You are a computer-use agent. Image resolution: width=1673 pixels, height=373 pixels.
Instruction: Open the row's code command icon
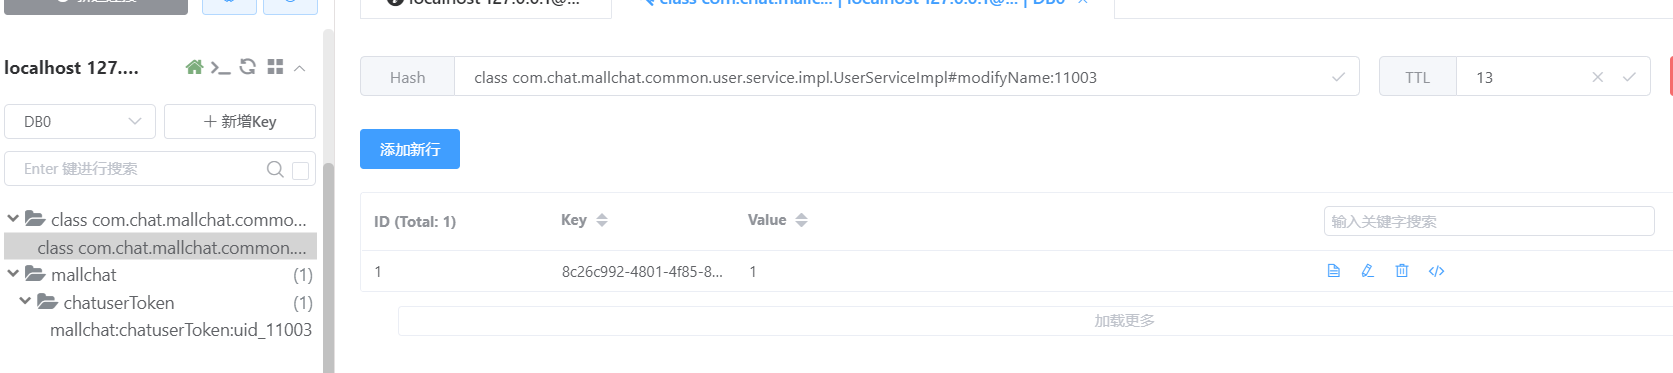pyautogui.click(x=1437, y=271)
